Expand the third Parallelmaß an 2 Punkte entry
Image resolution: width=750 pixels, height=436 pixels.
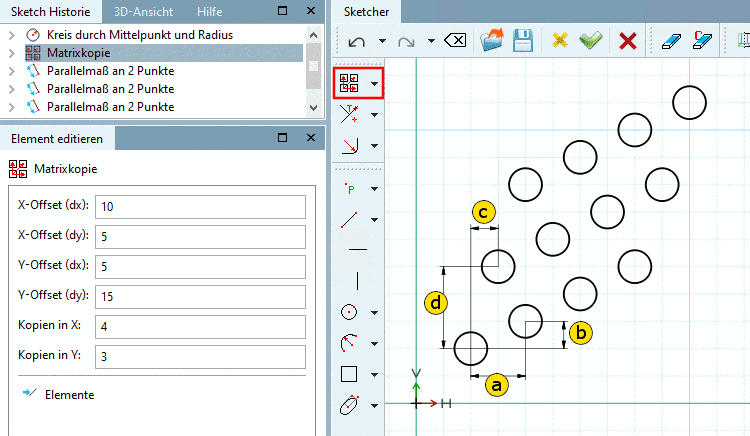(x=11, y=107)
